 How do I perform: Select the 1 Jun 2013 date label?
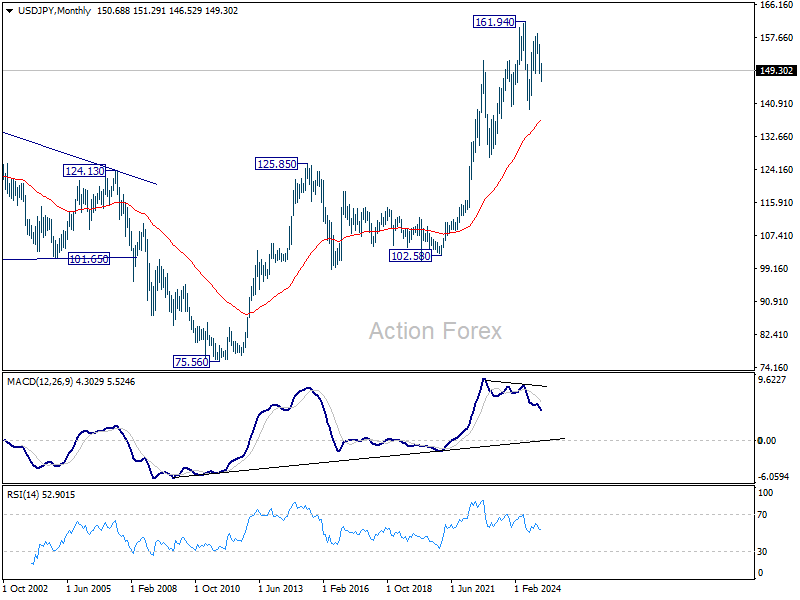pos(281,588)
